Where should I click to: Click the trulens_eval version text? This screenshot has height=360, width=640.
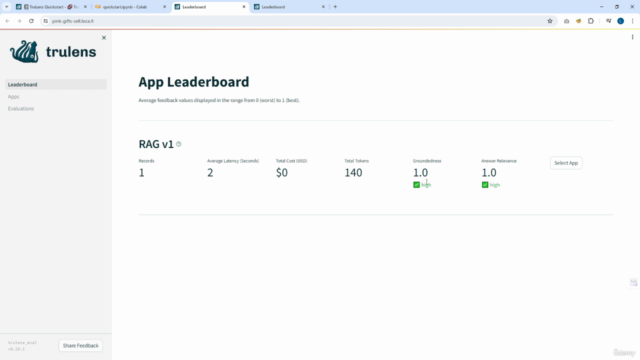(x=22, y=346)
